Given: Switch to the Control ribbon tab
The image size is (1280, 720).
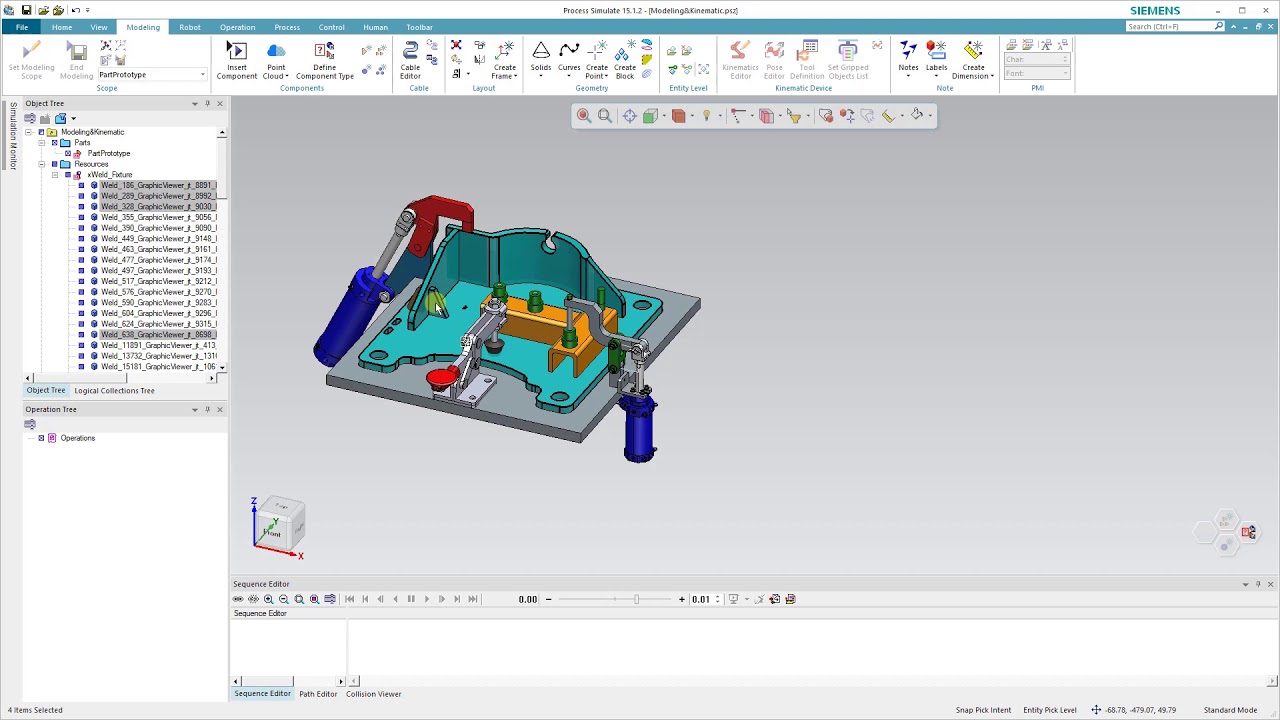Looking at the screenshot, I should (x=331, y=27).
